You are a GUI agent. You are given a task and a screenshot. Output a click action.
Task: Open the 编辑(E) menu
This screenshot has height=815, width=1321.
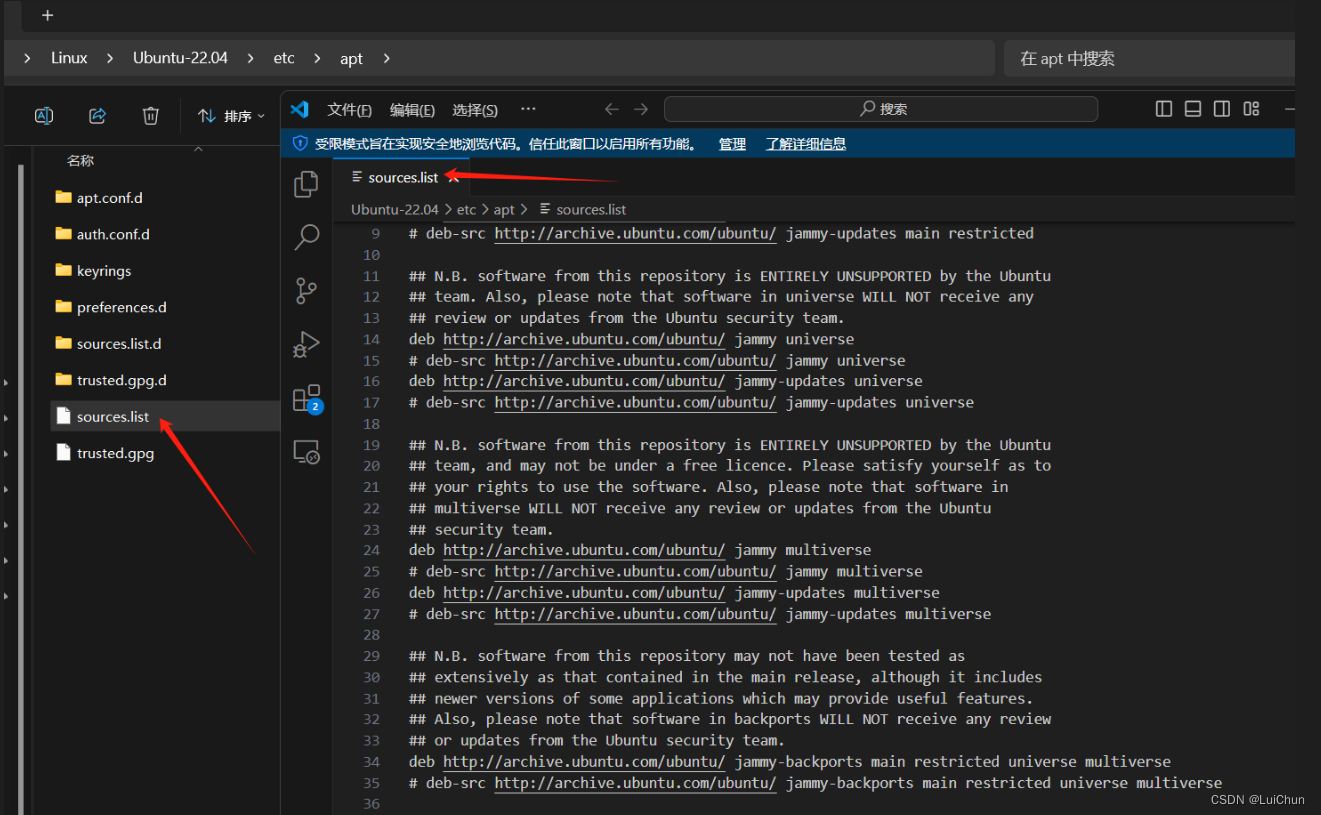pos(412,110)
